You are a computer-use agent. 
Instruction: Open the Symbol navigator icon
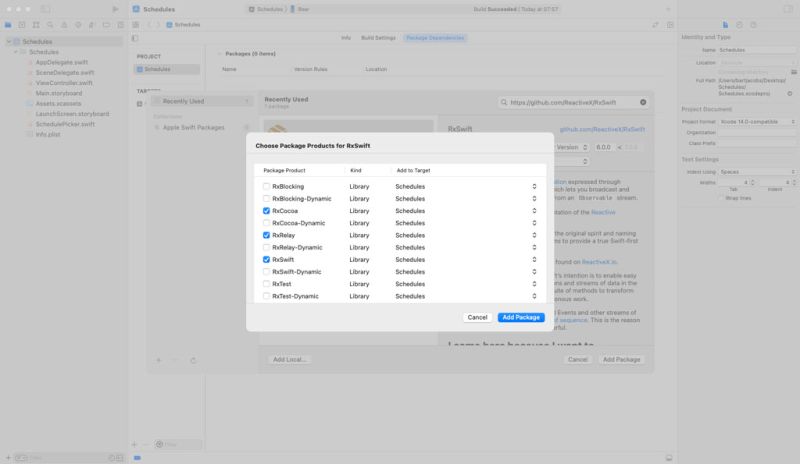pyautogui.click(x=36, y=25)
